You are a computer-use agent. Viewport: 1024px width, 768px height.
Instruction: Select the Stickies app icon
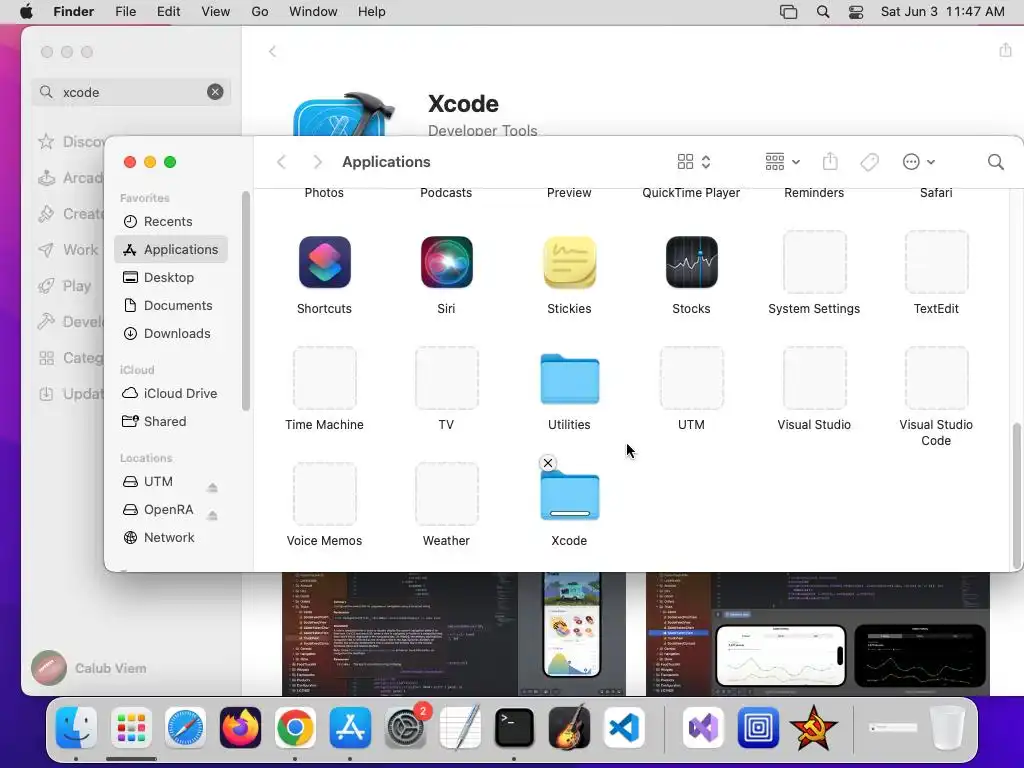(x=569, y=263)
